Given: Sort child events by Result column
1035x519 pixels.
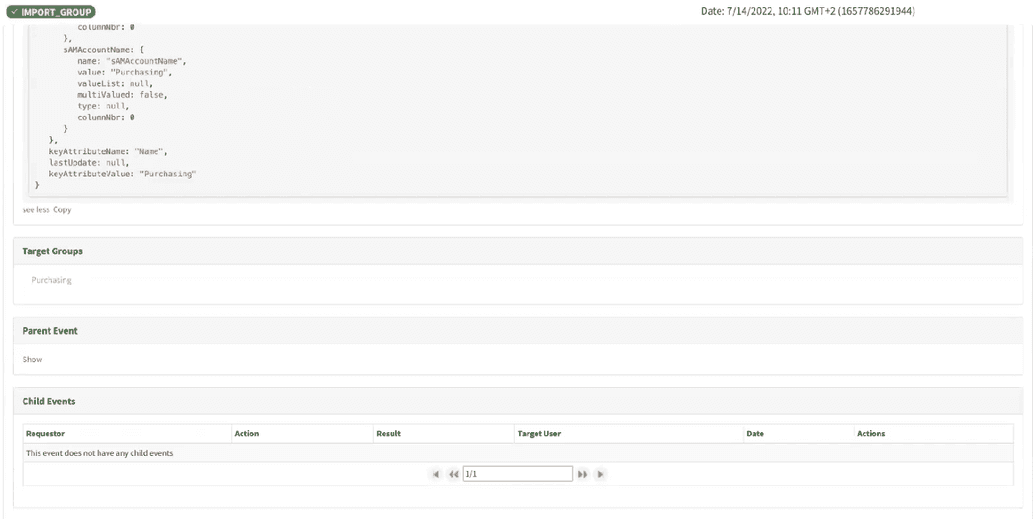Looking at the screenshot, I should (388, 433).
